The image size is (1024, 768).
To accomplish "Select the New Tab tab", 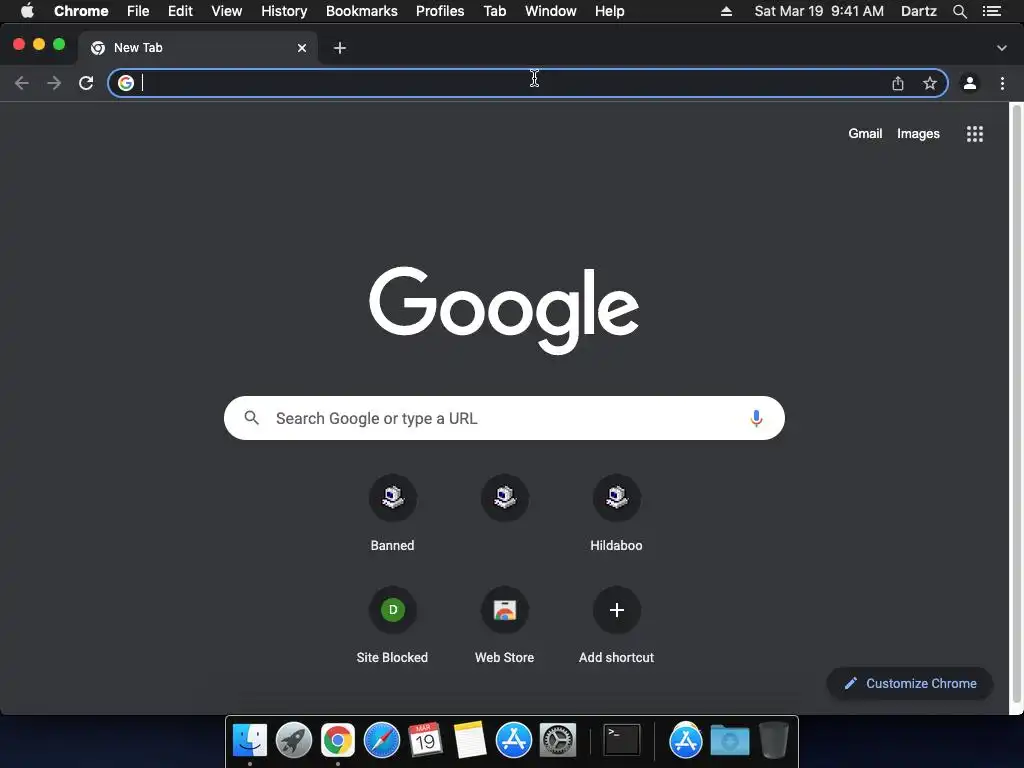I will (198, 48).
